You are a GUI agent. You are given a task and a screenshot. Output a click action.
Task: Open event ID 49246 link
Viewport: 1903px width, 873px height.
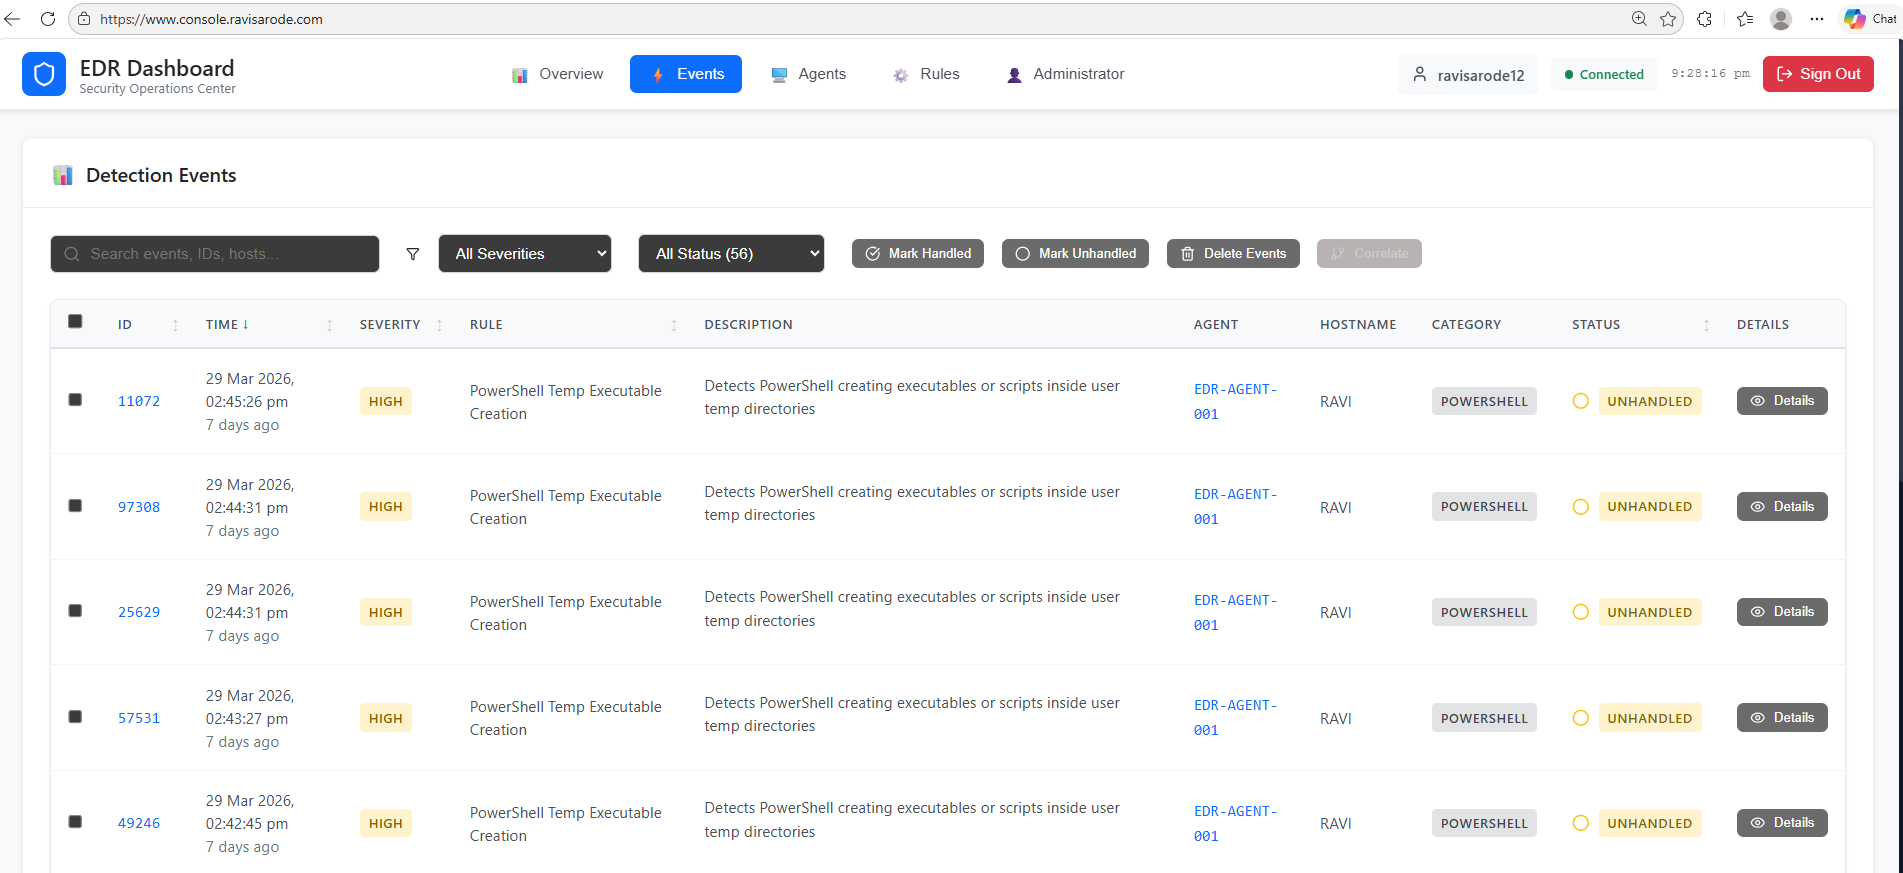139,823
